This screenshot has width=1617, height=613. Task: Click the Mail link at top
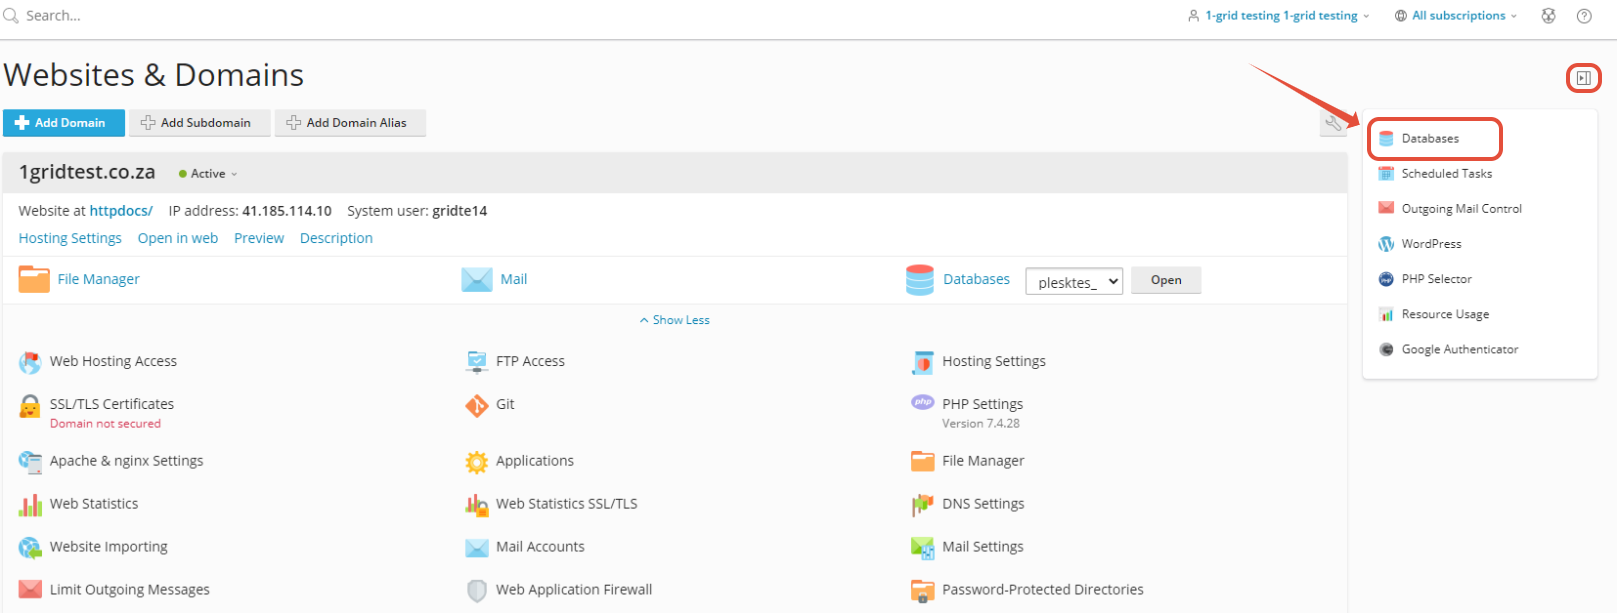coord(514,279)
